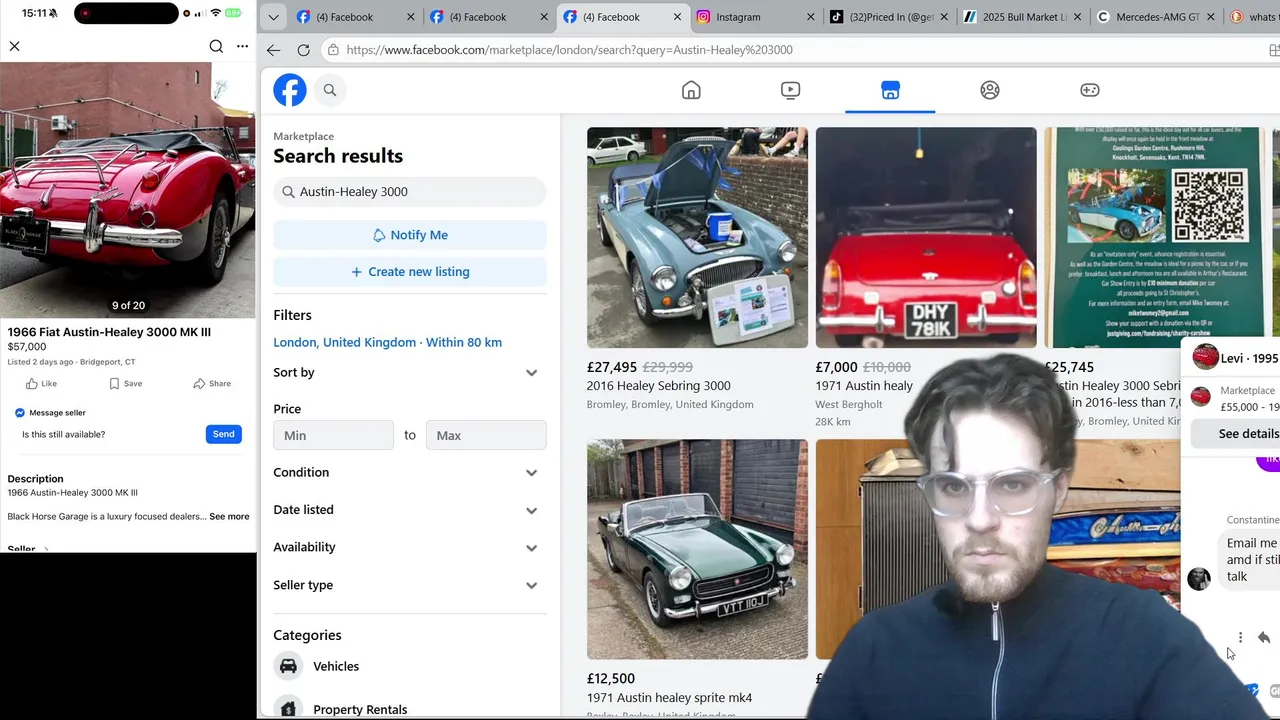Screen dimensions: 1280x720
Task: Save the 1966 Austin-Healey listing
Action: [125, 383]
